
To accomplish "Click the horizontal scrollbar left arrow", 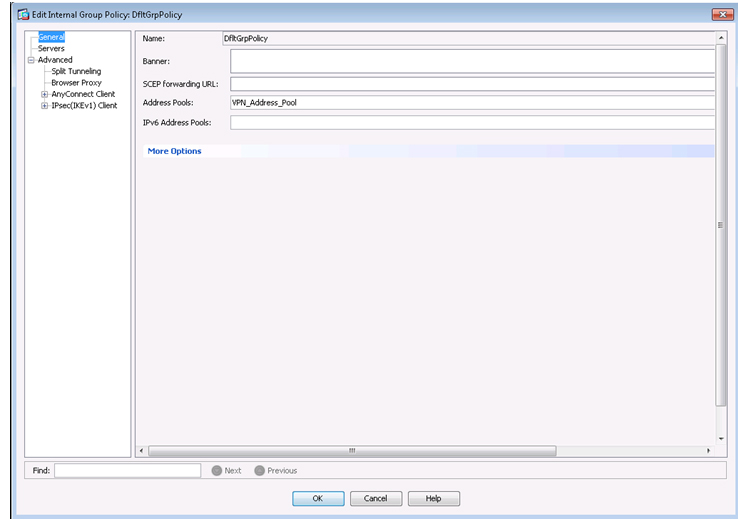I will tap(140, 451).
